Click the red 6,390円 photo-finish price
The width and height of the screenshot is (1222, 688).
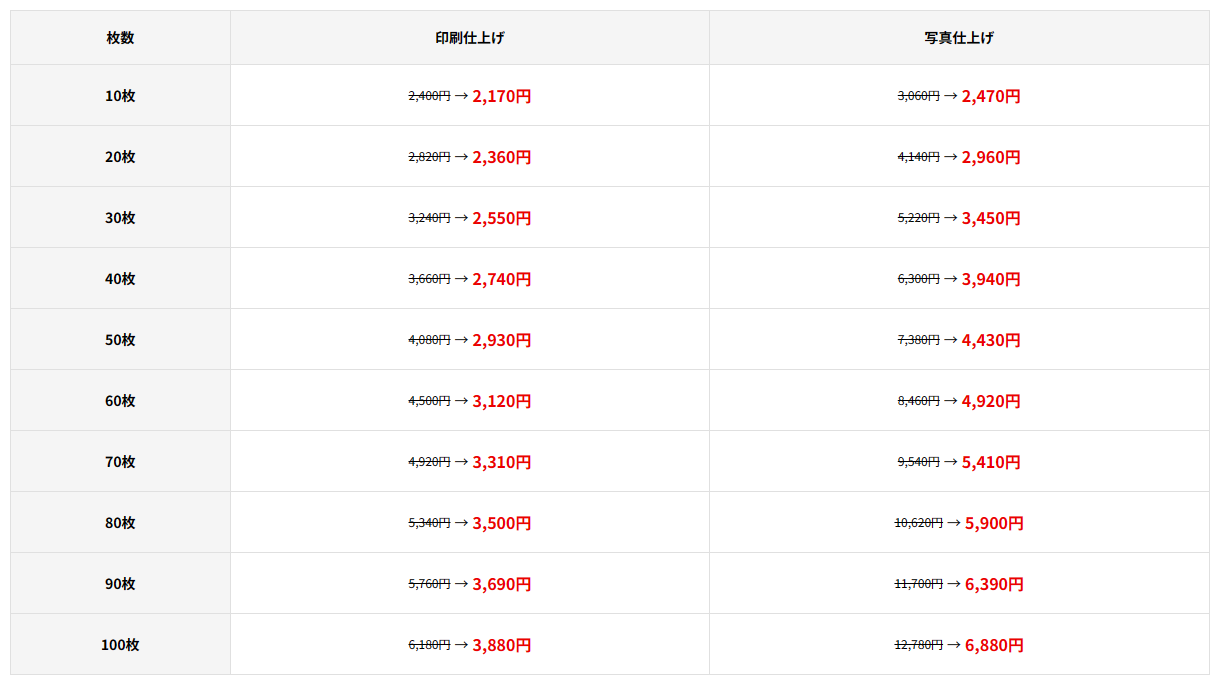click(994, 585)
